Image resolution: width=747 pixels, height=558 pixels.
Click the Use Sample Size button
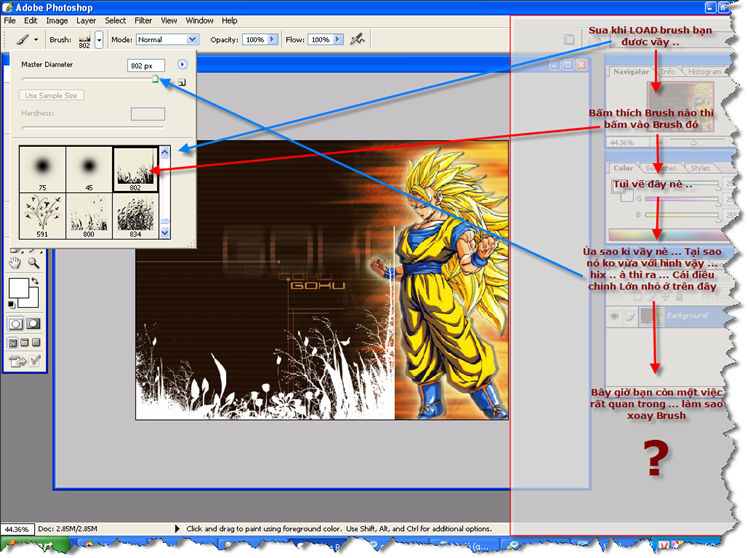51,95
